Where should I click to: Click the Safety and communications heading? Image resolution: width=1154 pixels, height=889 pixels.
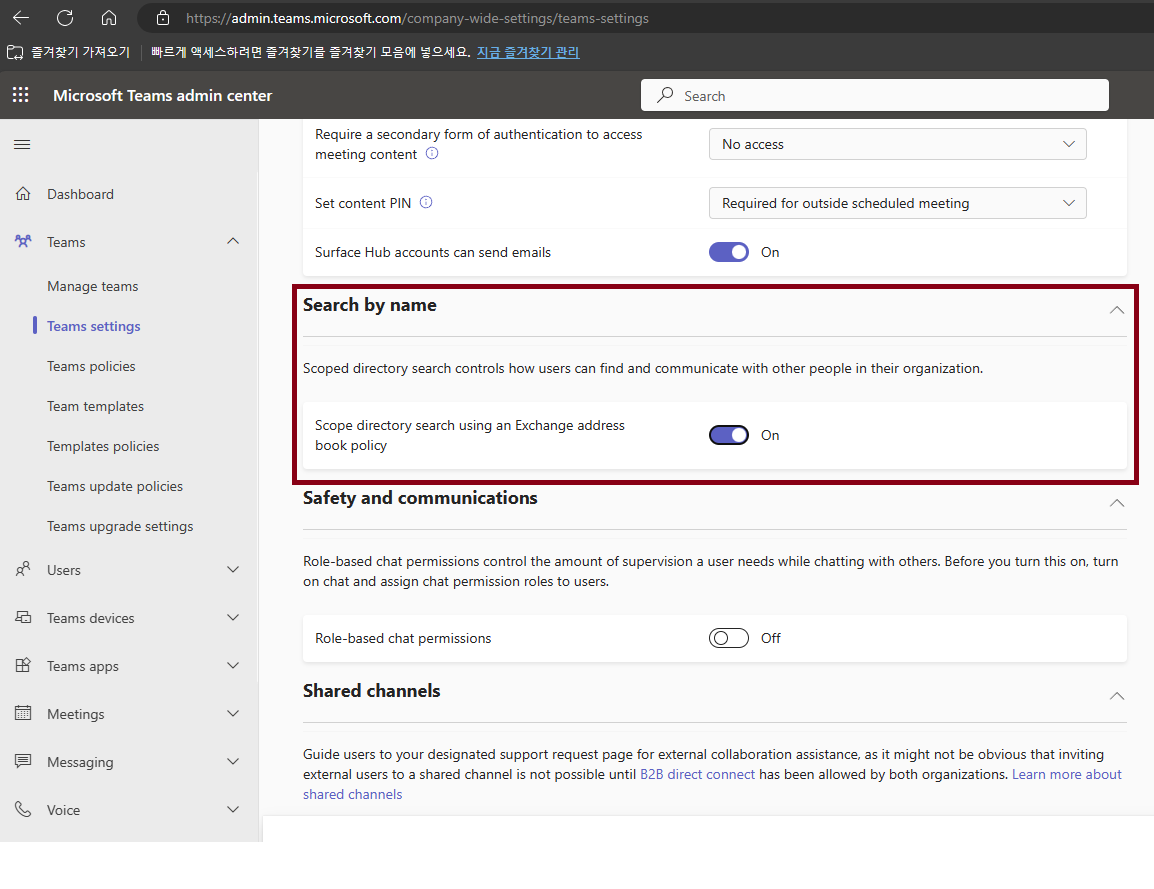point(420,497)
